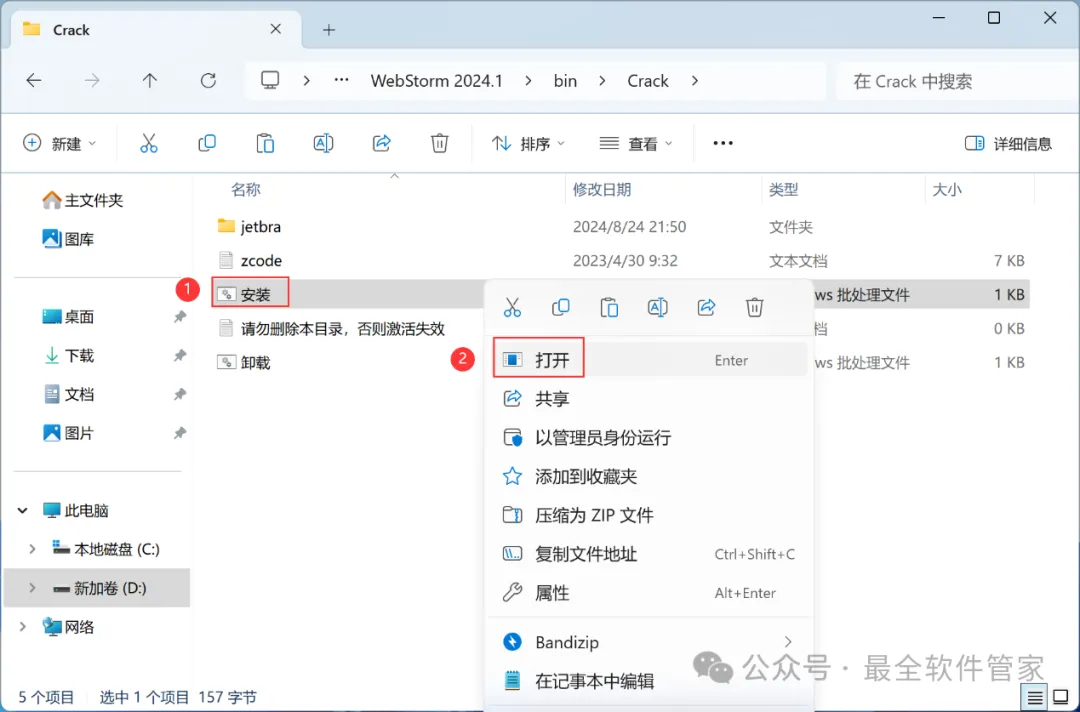This screenshot has width=1080, height=712.
Task: Open 文档 quick access item
Action: click(x=69, y=395)
